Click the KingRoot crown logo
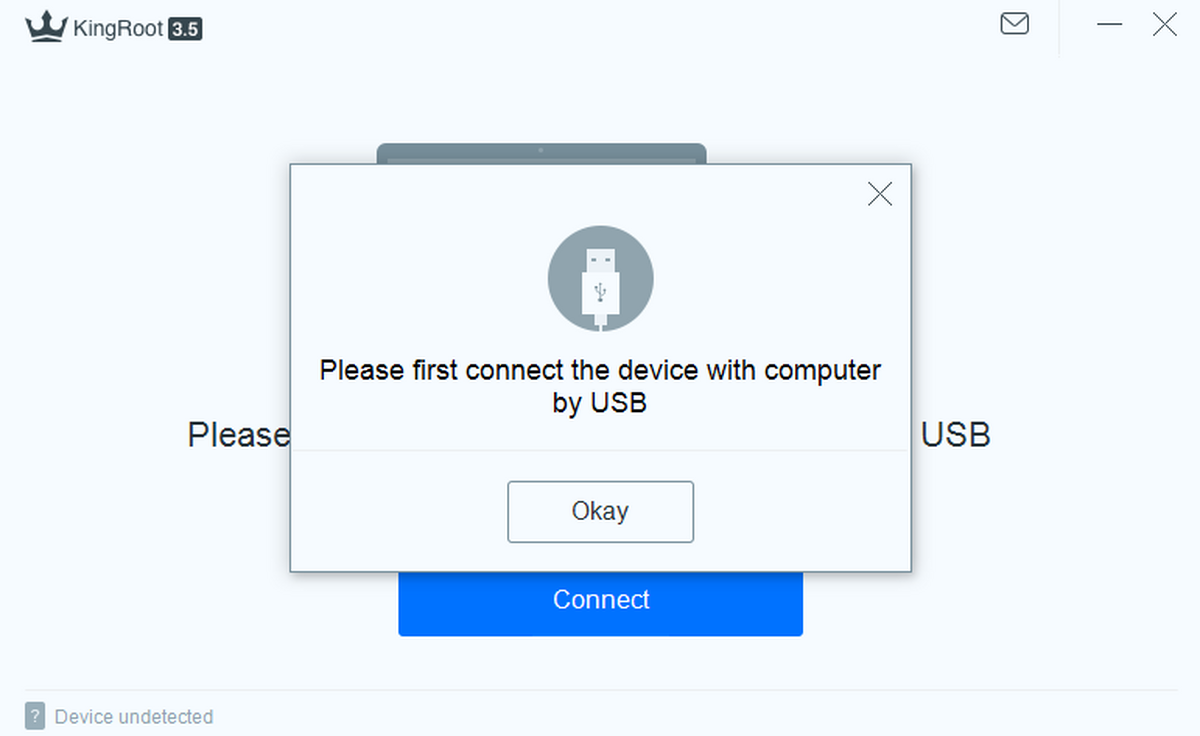 point(46,27)
